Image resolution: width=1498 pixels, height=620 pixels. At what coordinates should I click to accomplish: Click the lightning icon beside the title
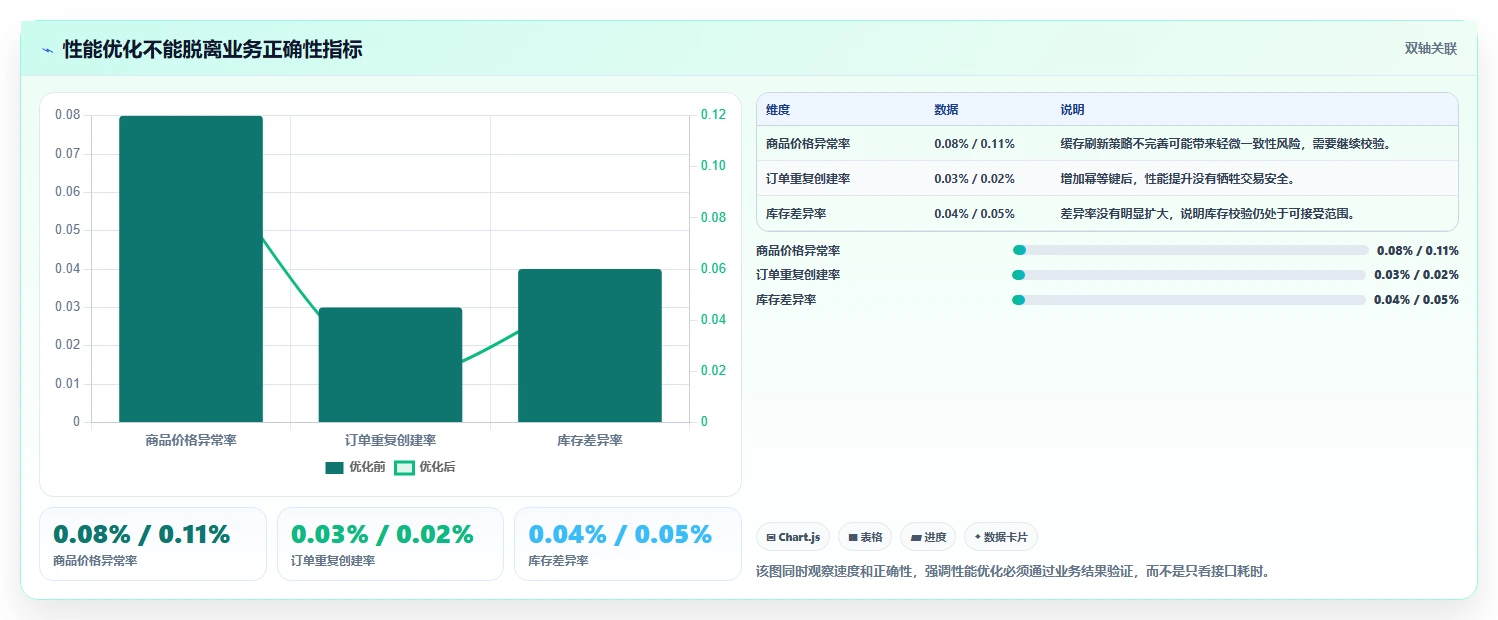47,49
